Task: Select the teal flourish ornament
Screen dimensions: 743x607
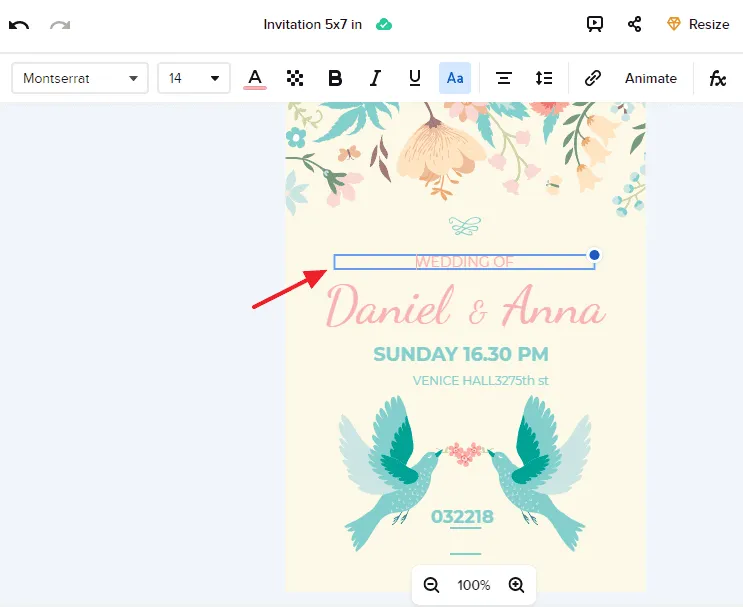Action: [x=465, y=226]
